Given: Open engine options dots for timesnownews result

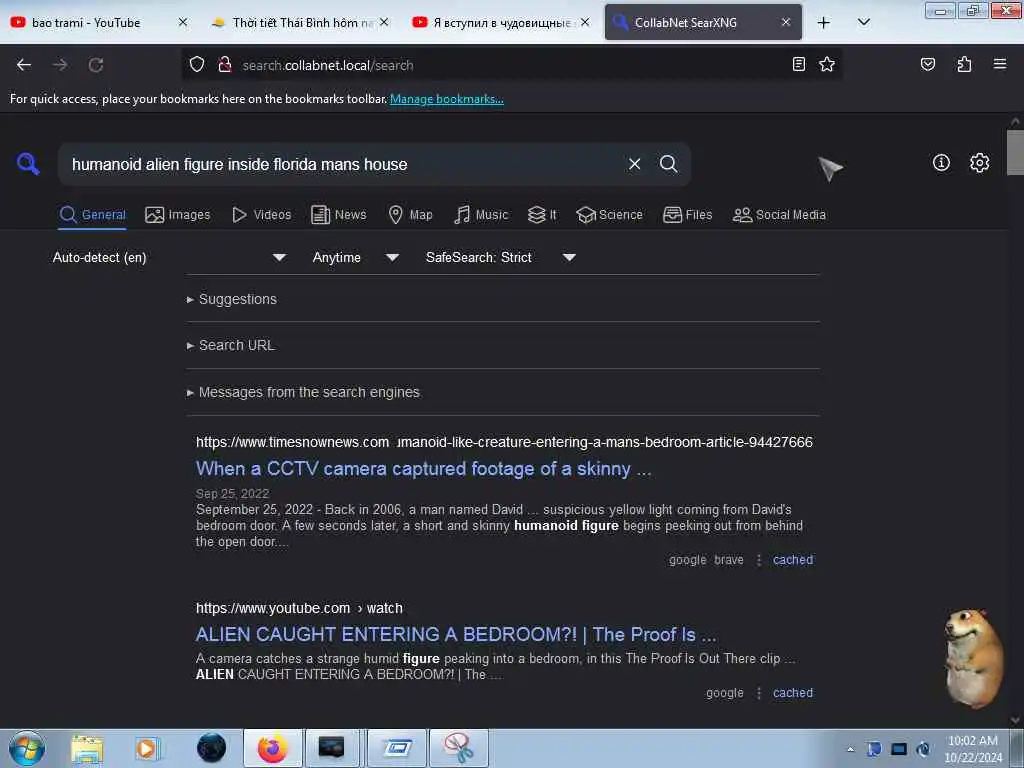Looking at the screenshot, I should click(758, 560).
